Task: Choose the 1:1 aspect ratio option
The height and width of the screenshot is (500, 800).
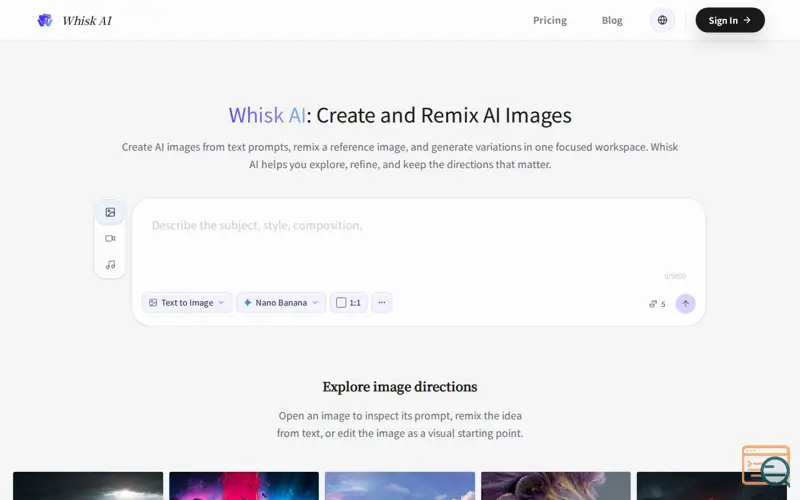Action: click(x=348, y=303)
